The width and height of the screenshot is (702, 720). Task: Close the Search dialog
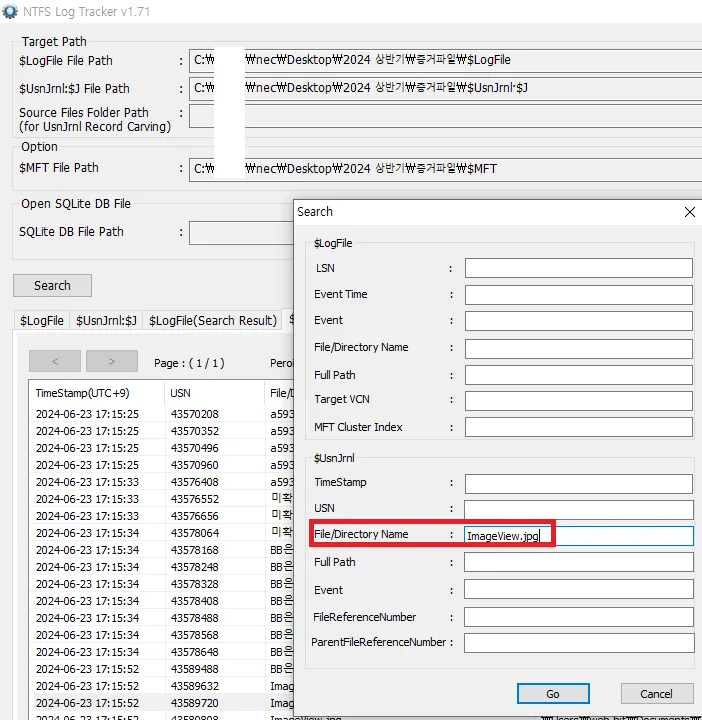[x=688, y=212]
